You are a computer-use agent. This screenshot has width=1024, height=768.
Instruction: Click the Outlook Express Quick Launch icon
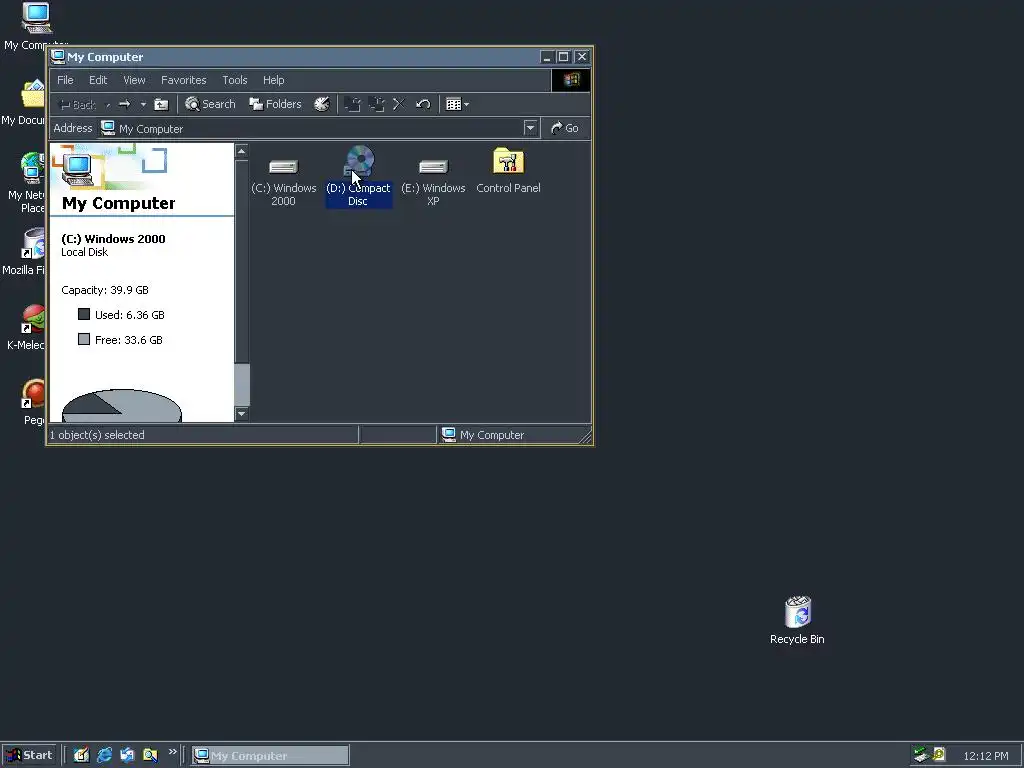[x=127, y=756]
